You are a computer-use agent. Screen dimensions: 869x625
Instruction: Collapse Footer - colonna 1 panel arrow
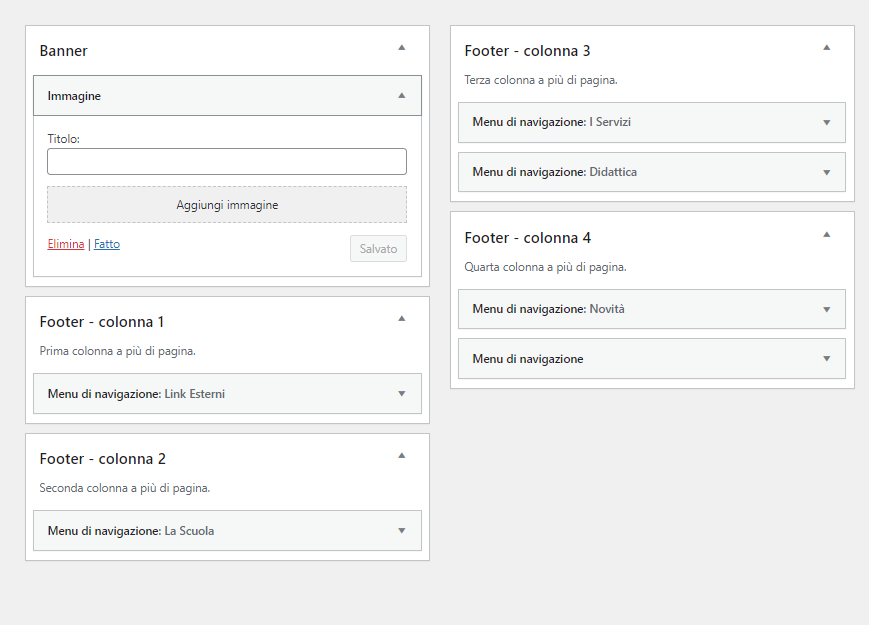click(x=402, y=319)
